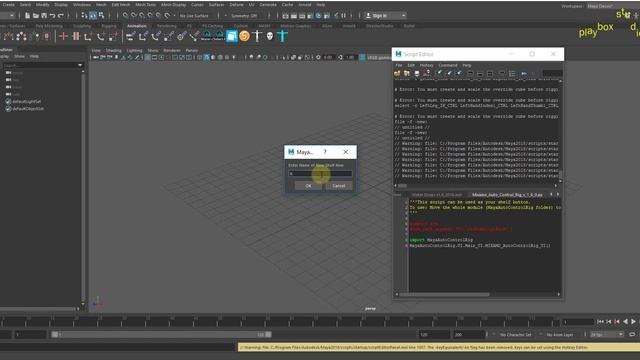The height and width of the screenshot is (360, 640).
Task: Click Cancel in the Maya shelf name dialog
Action: point(338,186)
